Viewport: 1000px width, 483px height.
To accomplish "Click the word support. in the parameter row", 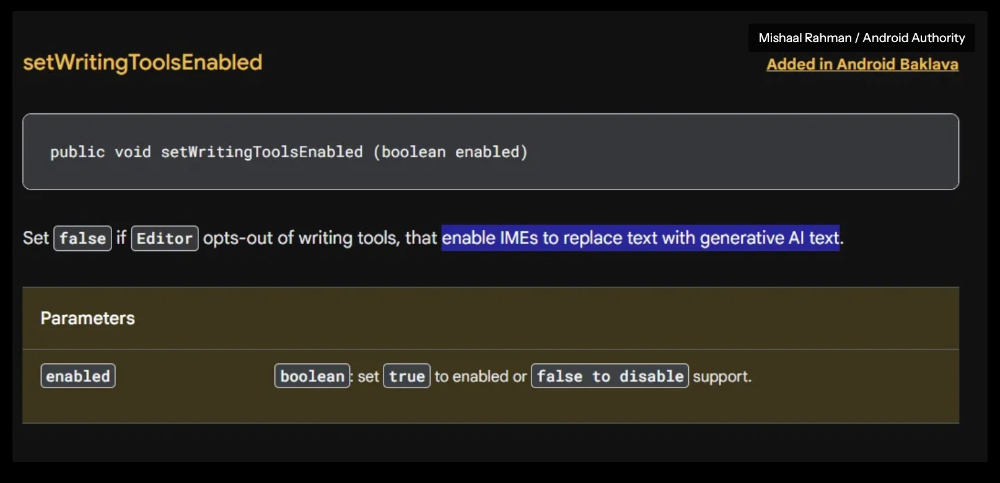I will point(723,376).
